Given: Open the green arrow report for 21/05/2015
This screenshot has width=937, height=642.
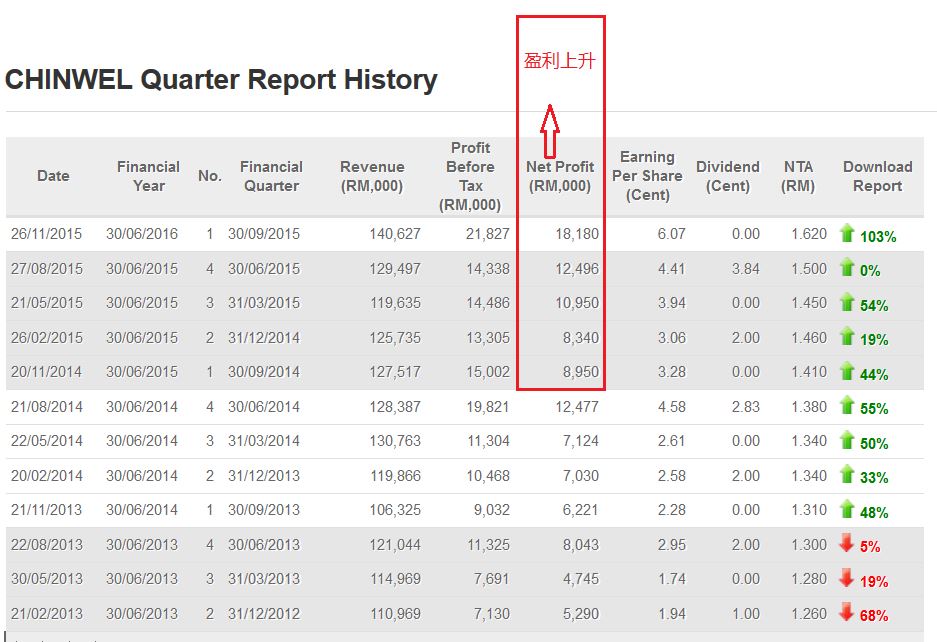Looking at the screenshot, I should pos(847,302).
